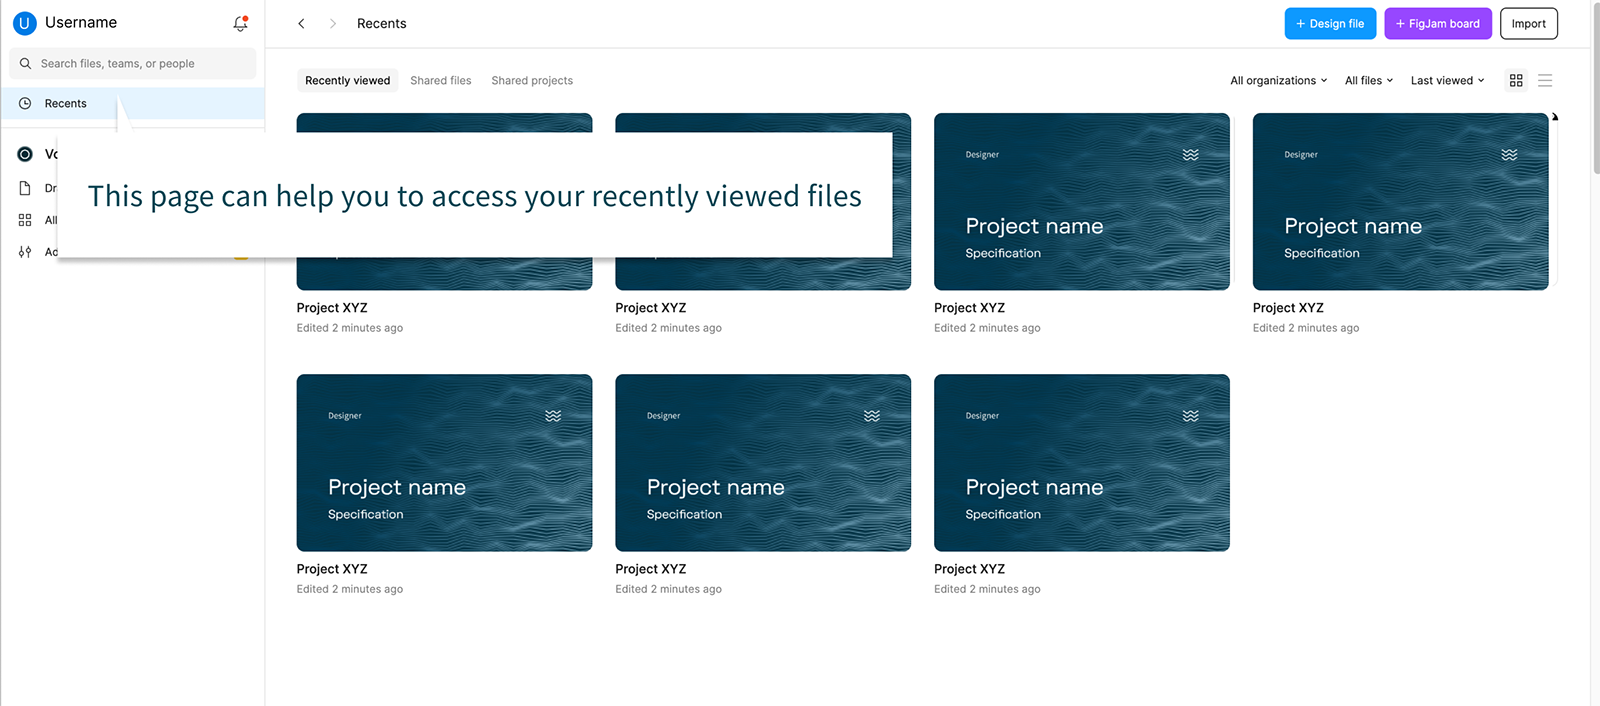Click Project XYZ title under the last bottom-row card
Image resolution: width=1600 pixels, height=706 pixels.
(x=970, y=569)
